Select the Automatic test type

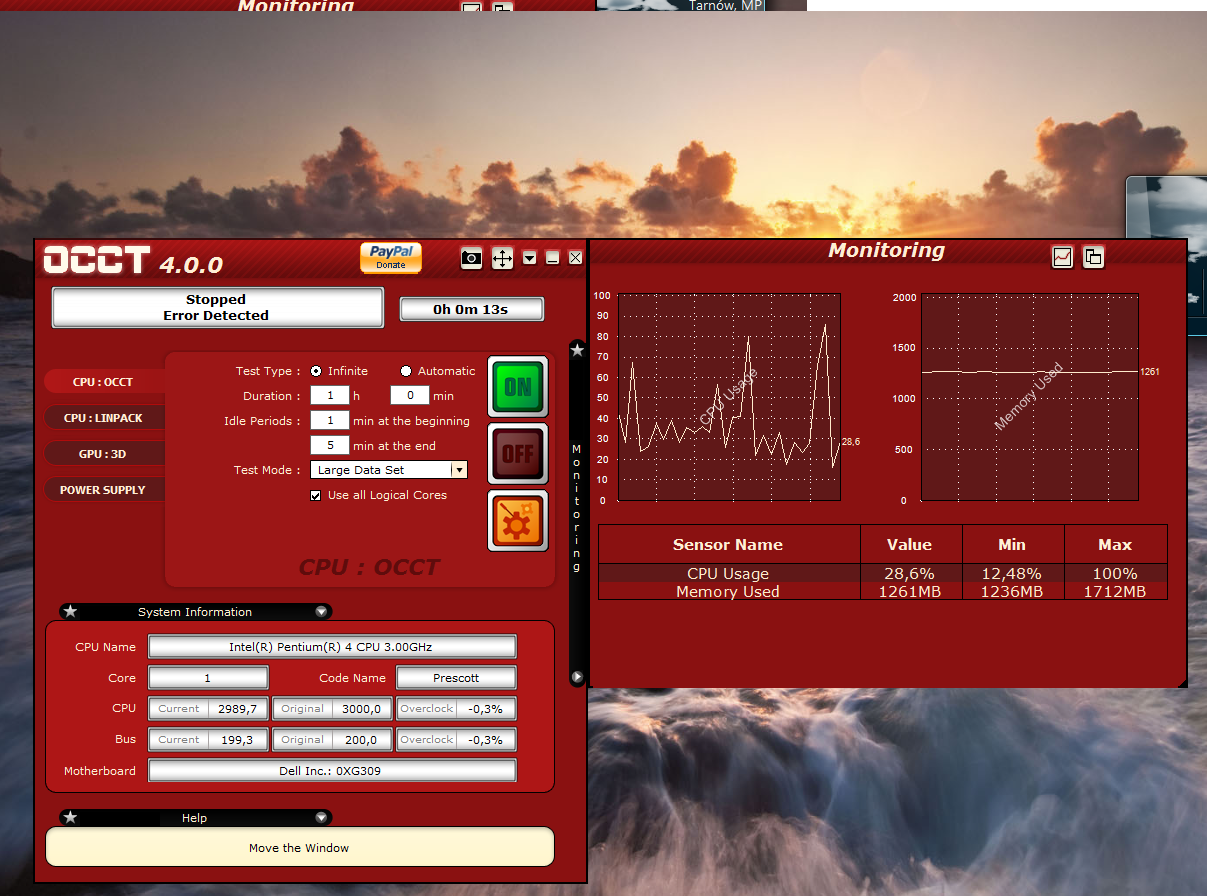point(406,371)
